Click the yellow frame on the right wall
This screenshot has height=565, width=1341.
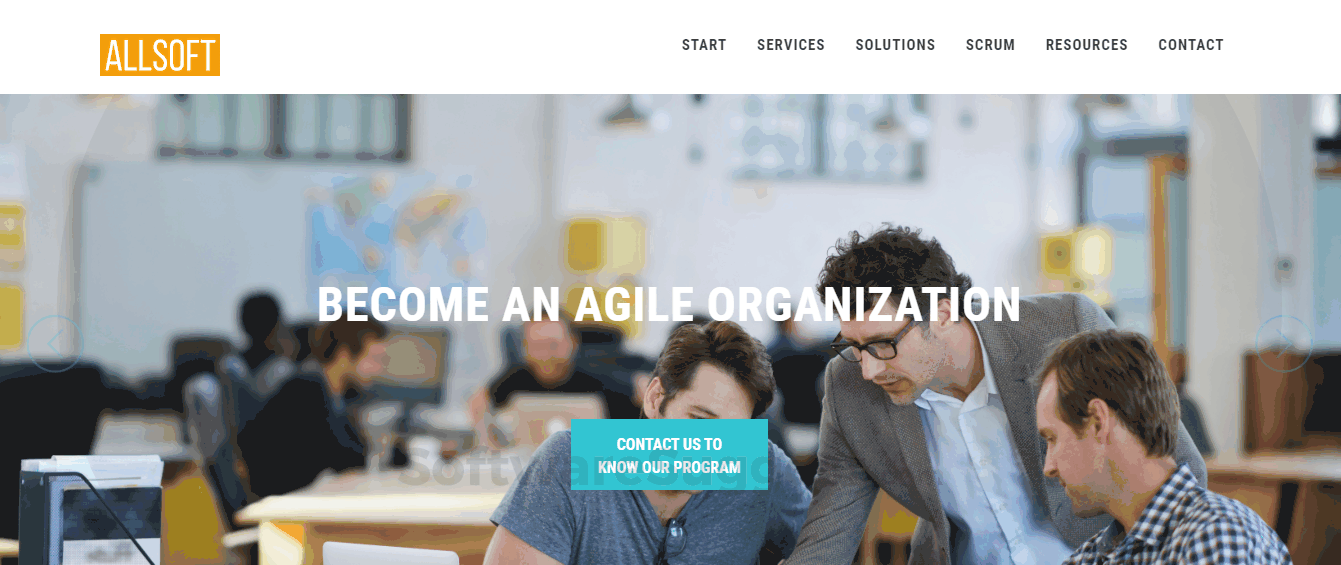[1075, 257]
